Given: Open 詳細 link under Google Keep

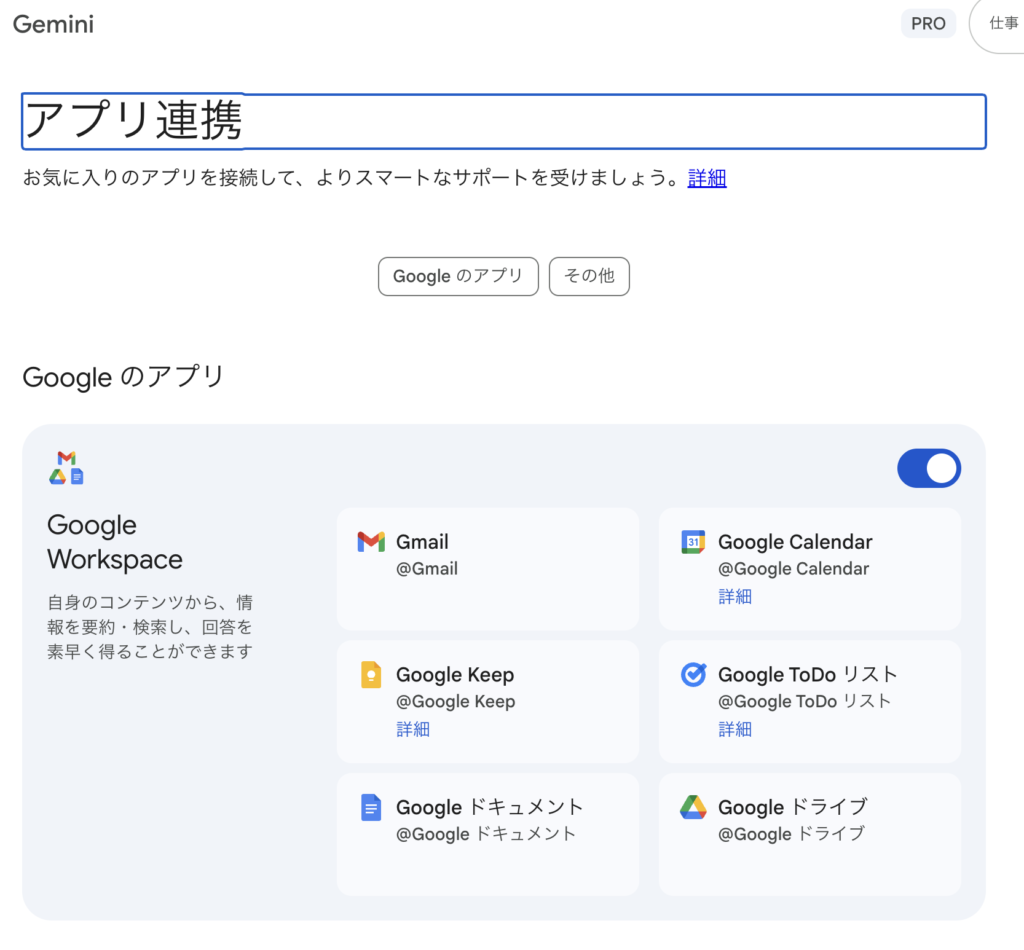Looking at the screenshot, I should coord(413,729).
